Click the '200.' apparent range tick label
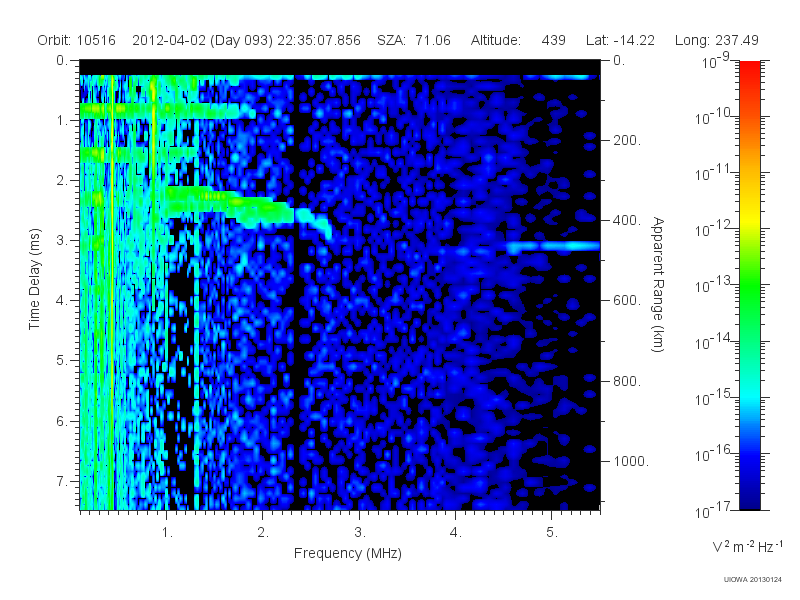 pos(626,140)
